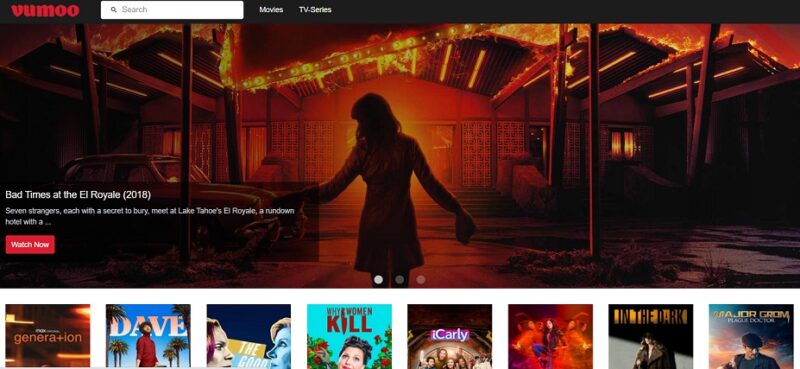Viewport: 800px width, 369px height.
Task: Open the Major Grom Plague Doctor poster
Action: (x=751, y=336)
